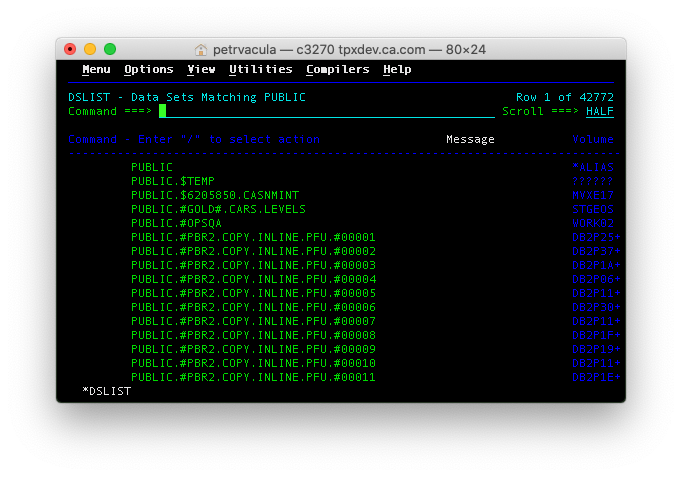Select data set ending with #00009
The width and height of the screenshot is (682, 477).
[x=254, y=349]
